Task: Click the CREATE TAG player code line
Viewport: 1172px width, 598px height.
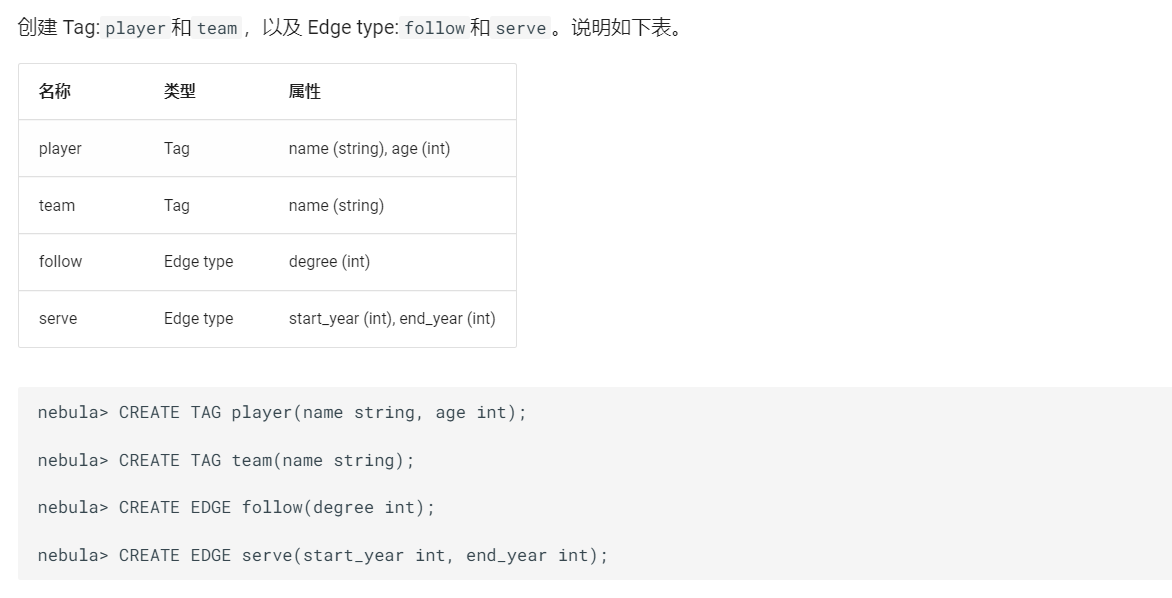Action: point(282,412)
